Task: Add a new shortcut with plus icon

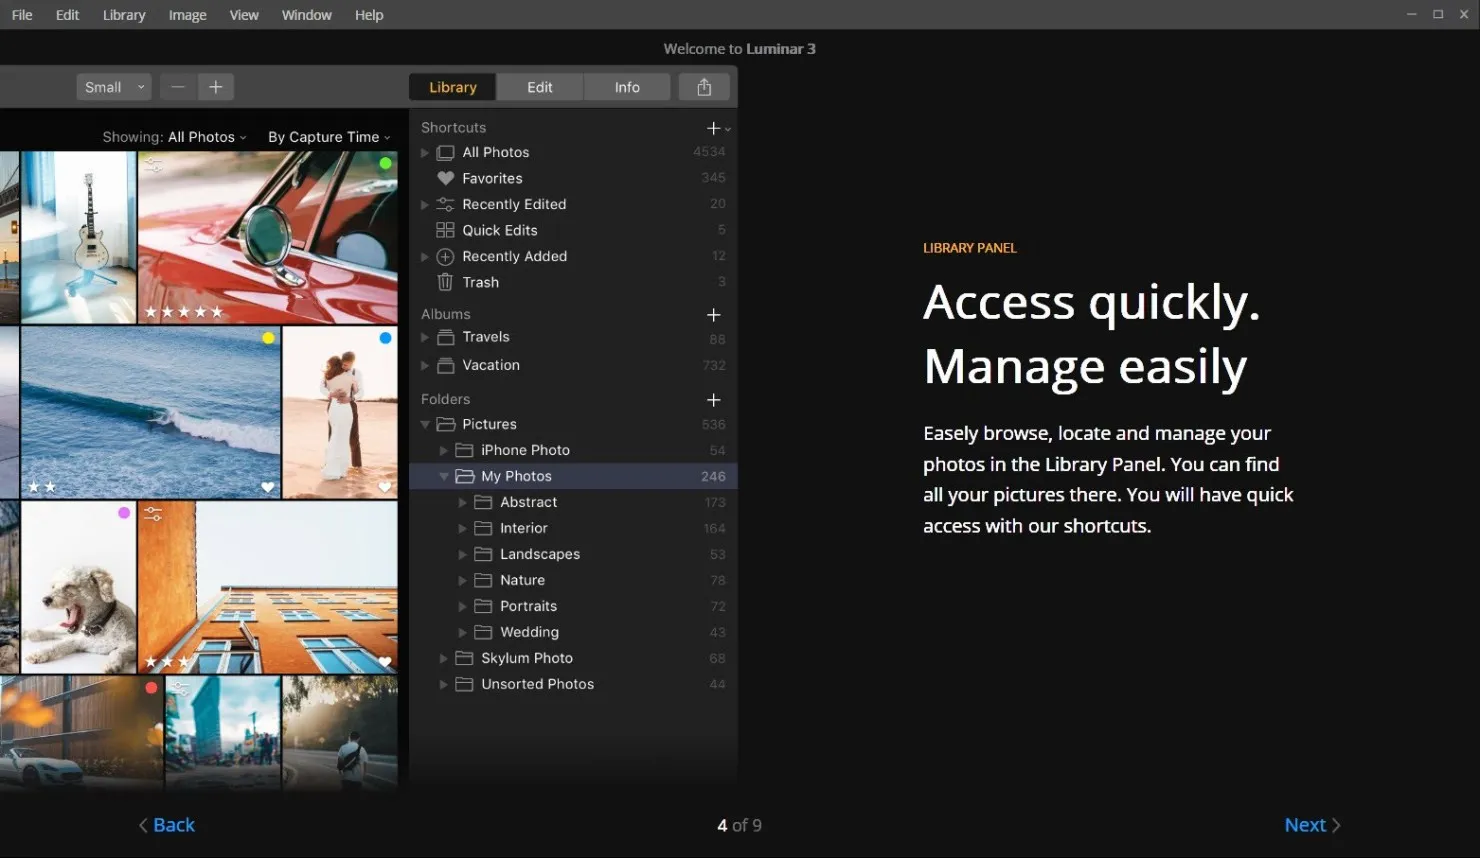Action: (x=714, y=128)
